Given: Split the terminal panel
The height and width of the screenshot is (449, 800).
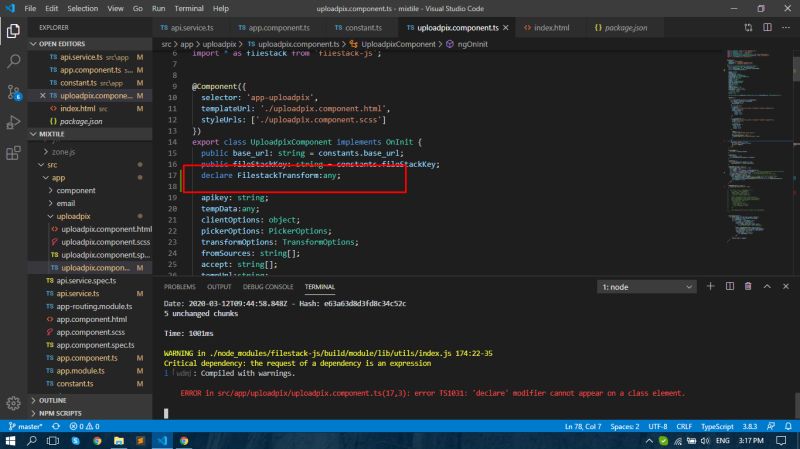Looking at the screenshot, I should pos(730,287).
